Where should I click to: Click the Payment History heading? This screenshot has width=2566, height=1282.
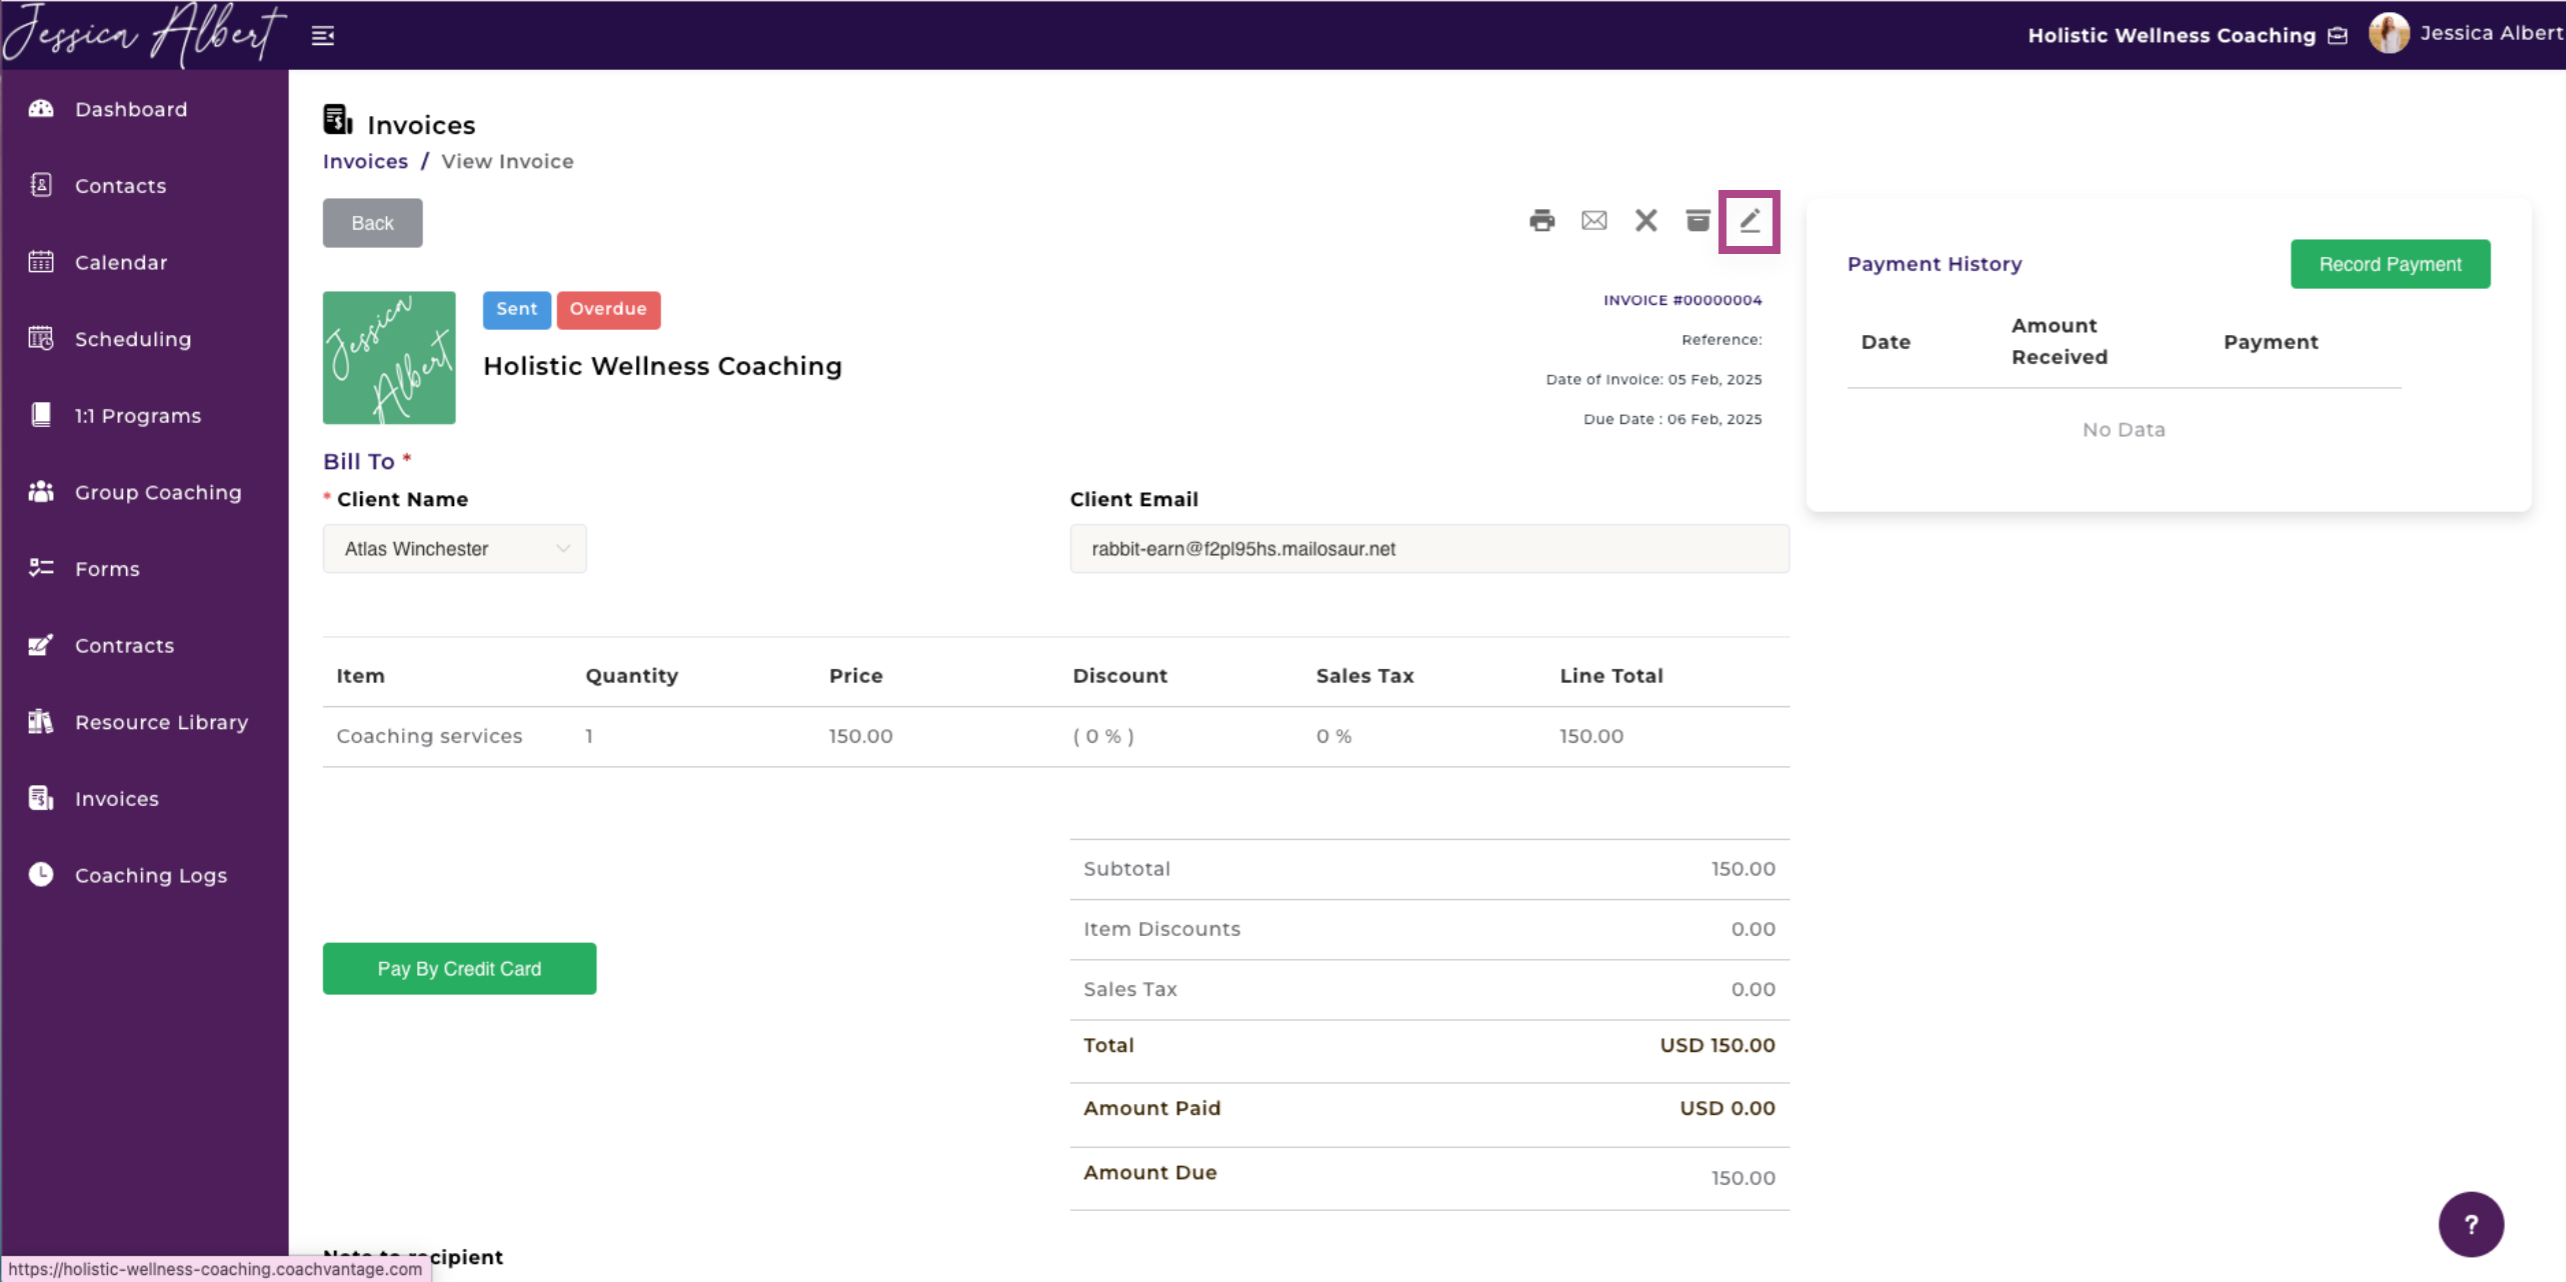click(1934, 264)
